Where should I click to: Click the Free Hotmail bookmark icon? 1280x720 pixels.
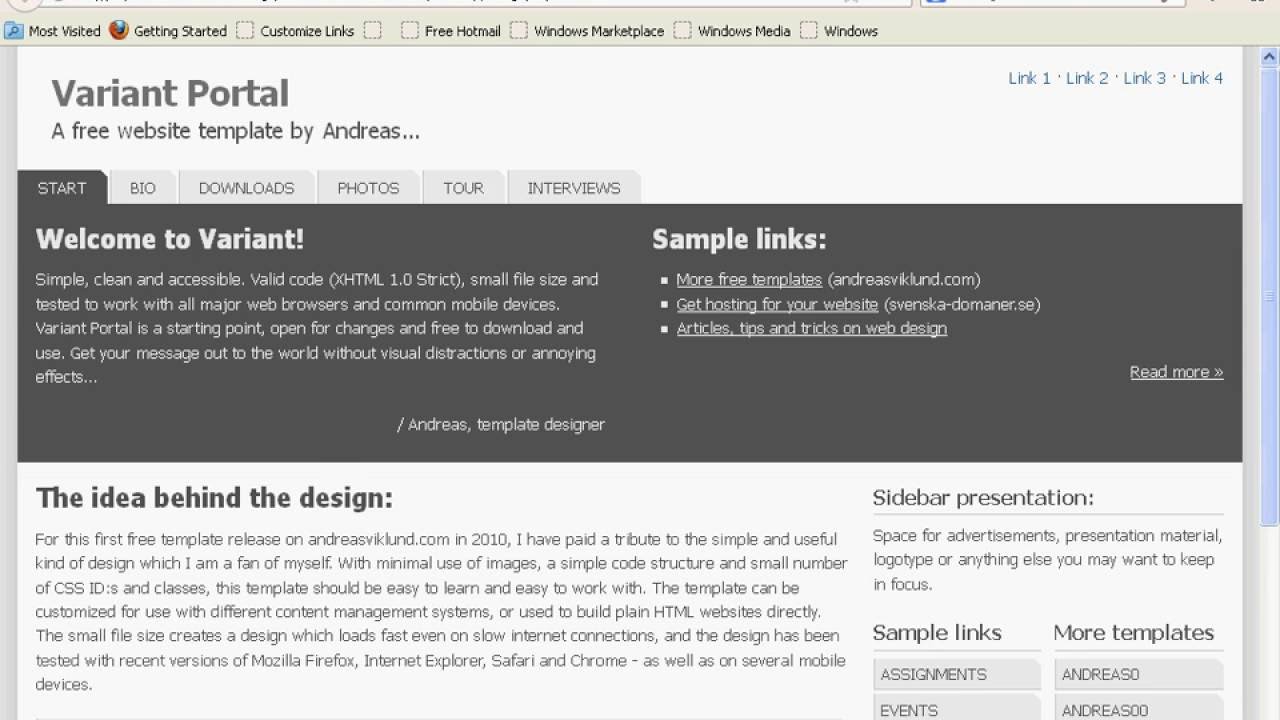(409, 31)
